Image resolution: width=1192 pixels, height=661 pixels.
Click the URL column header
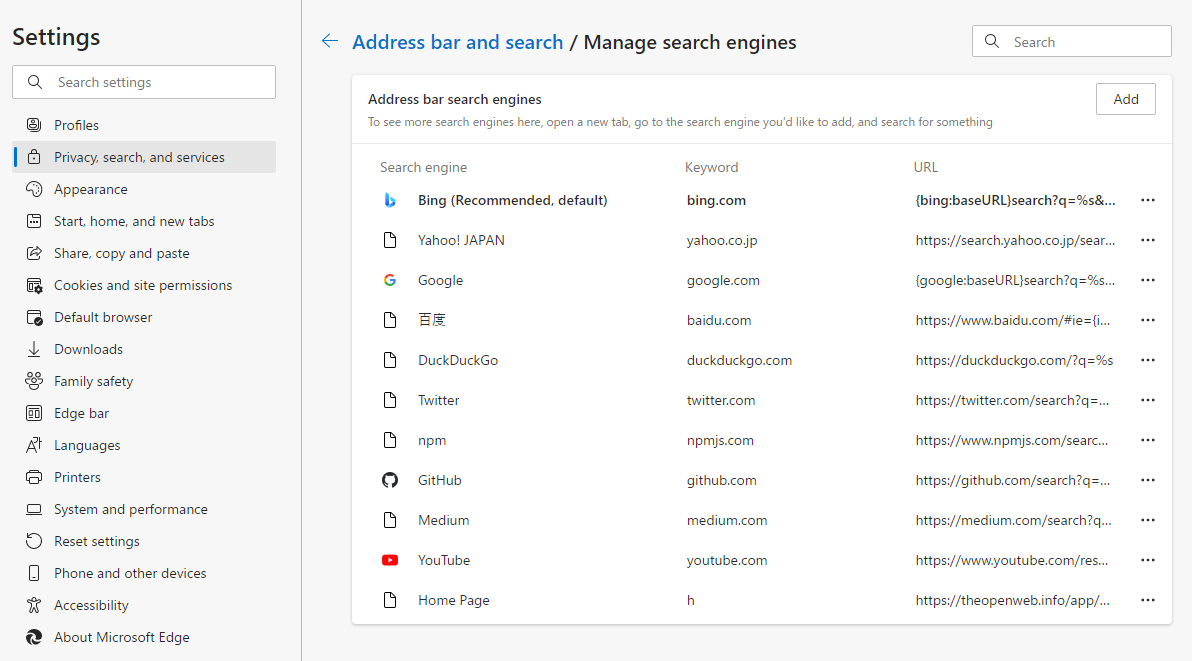(926, 167)
